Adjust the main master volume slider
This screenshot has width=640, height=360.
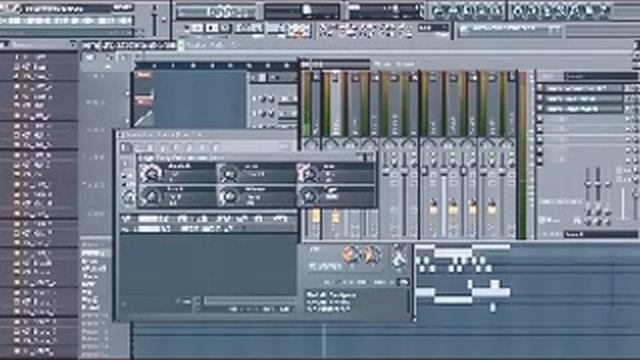pos(155,20)
